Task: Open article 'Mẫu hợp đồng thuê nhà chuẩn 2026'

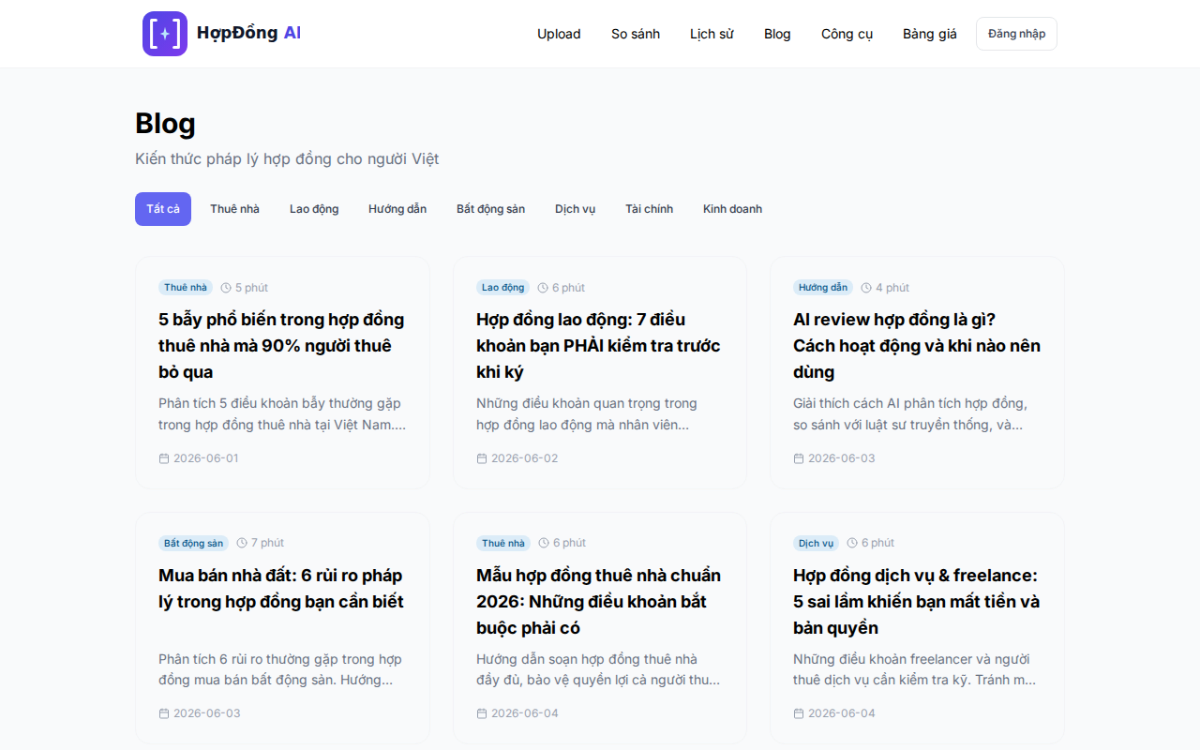Action: (x=598, y=602)
